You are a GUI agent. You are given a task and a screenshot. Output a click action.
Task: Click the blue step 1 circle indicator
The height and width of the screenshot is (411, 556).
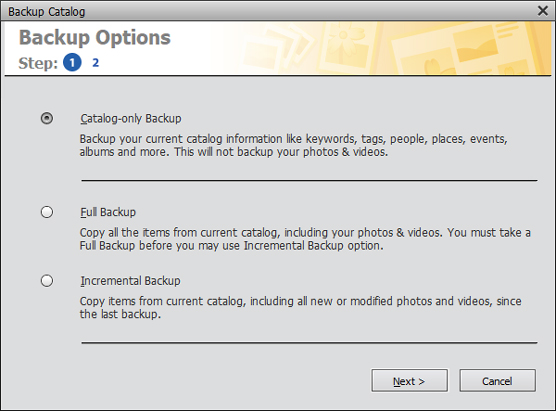[72, 62]
